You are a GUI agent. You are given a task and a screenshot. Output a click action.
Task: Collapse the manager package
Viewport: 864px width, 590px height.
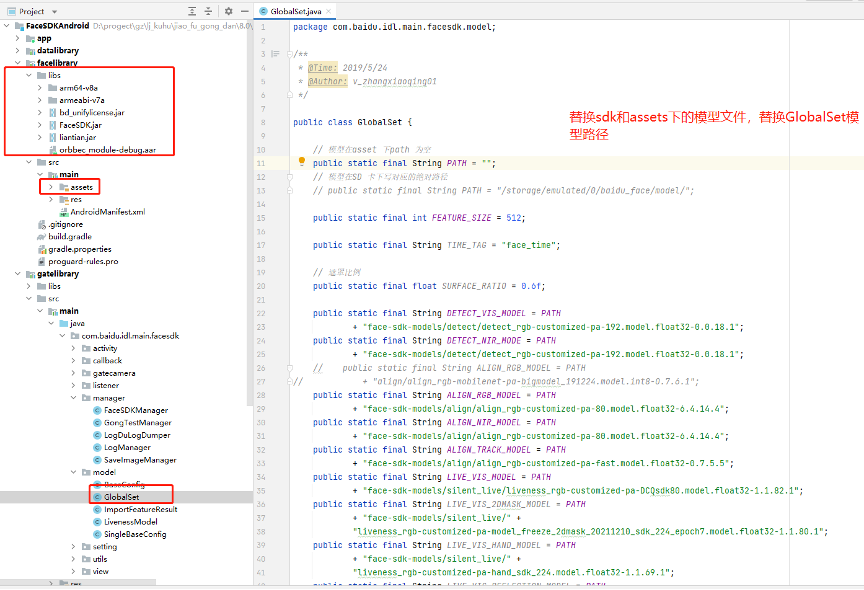coord(73,398)
